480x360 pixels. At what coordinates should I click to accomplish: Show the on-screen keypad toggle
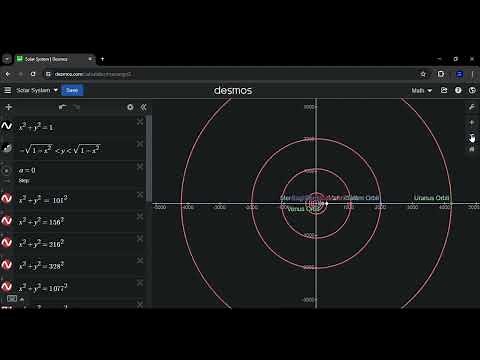[x=12, y=299]
